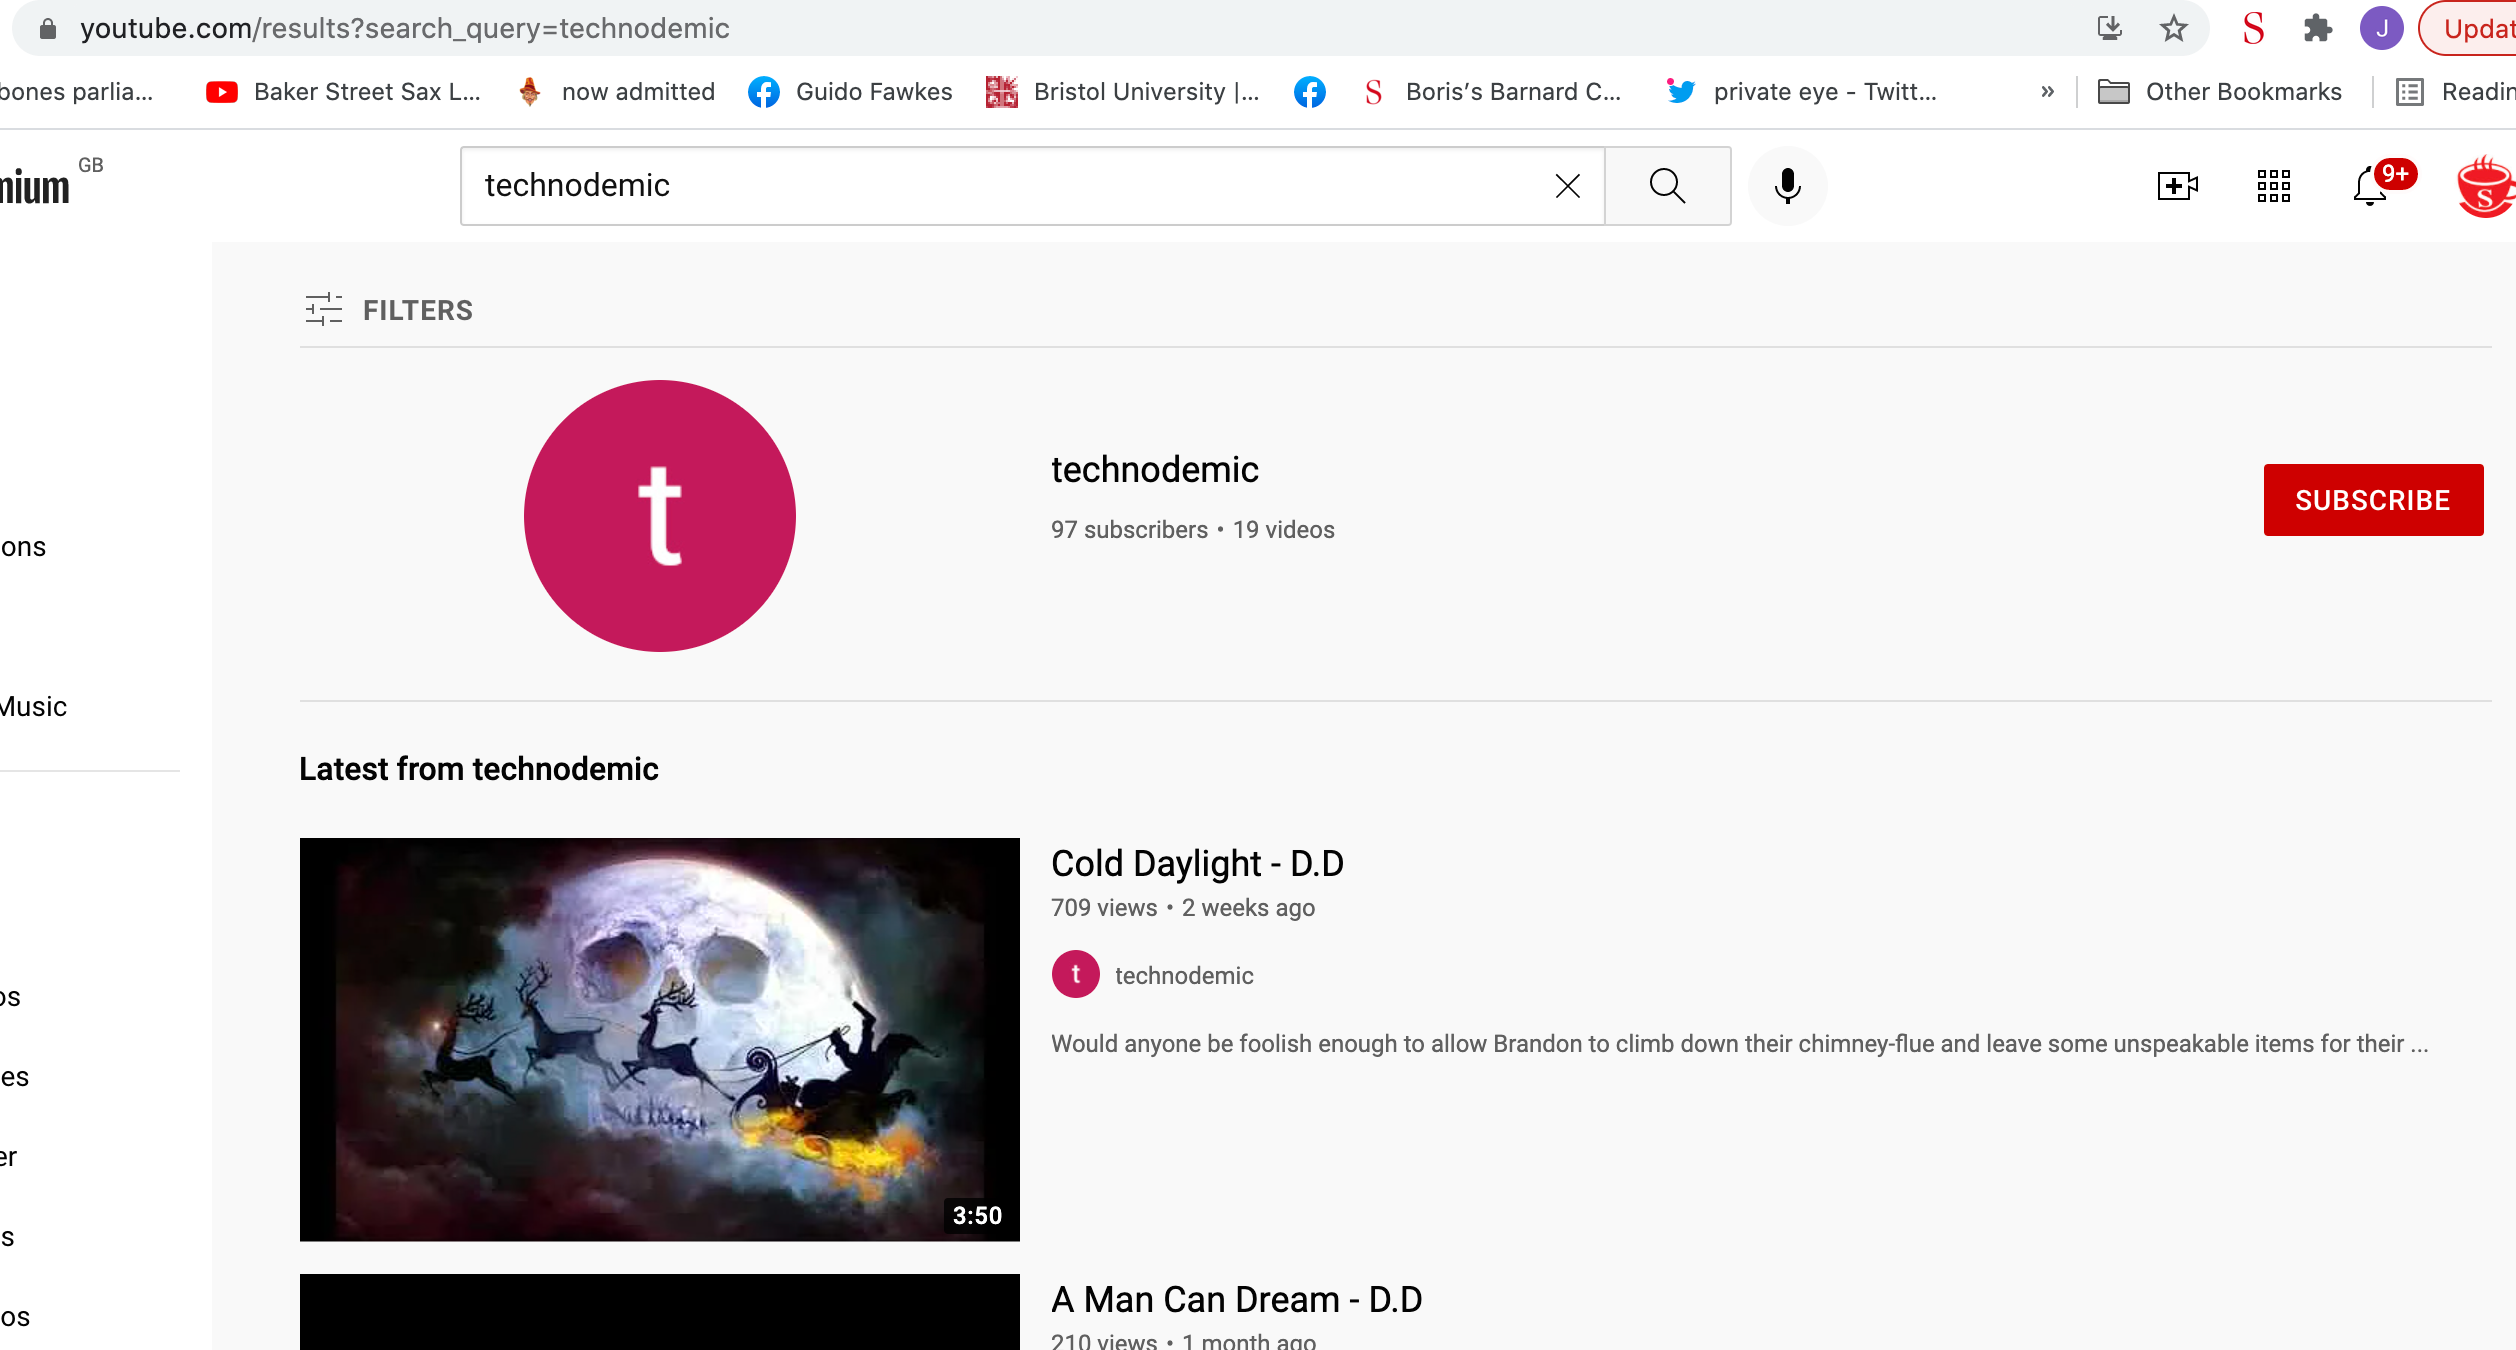The height and width of the screenshot is (1350, 2516).
Task: Open the notifications bell
Action: click(2371, 186)
